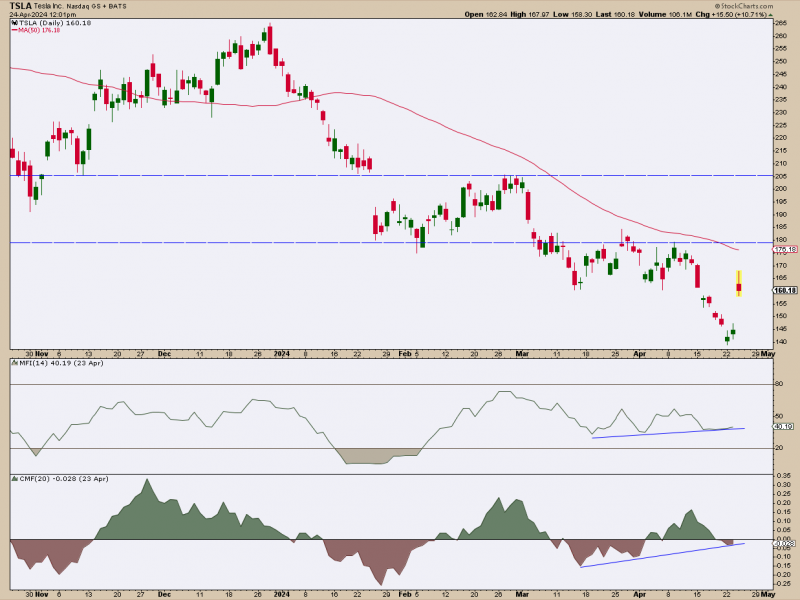Click the candlestick icon beside TSLA (Daily)
800x600 pixels.
pos(14,23)
